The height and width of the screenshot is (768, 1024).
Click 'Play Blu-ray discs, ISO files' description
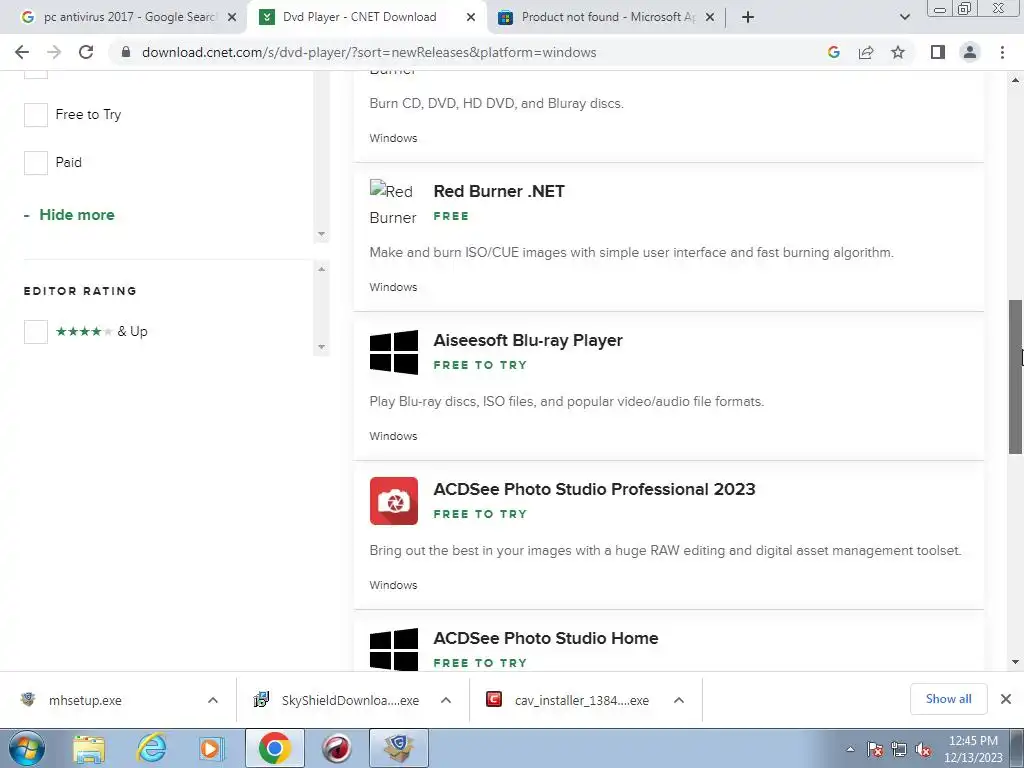[567, 402]
